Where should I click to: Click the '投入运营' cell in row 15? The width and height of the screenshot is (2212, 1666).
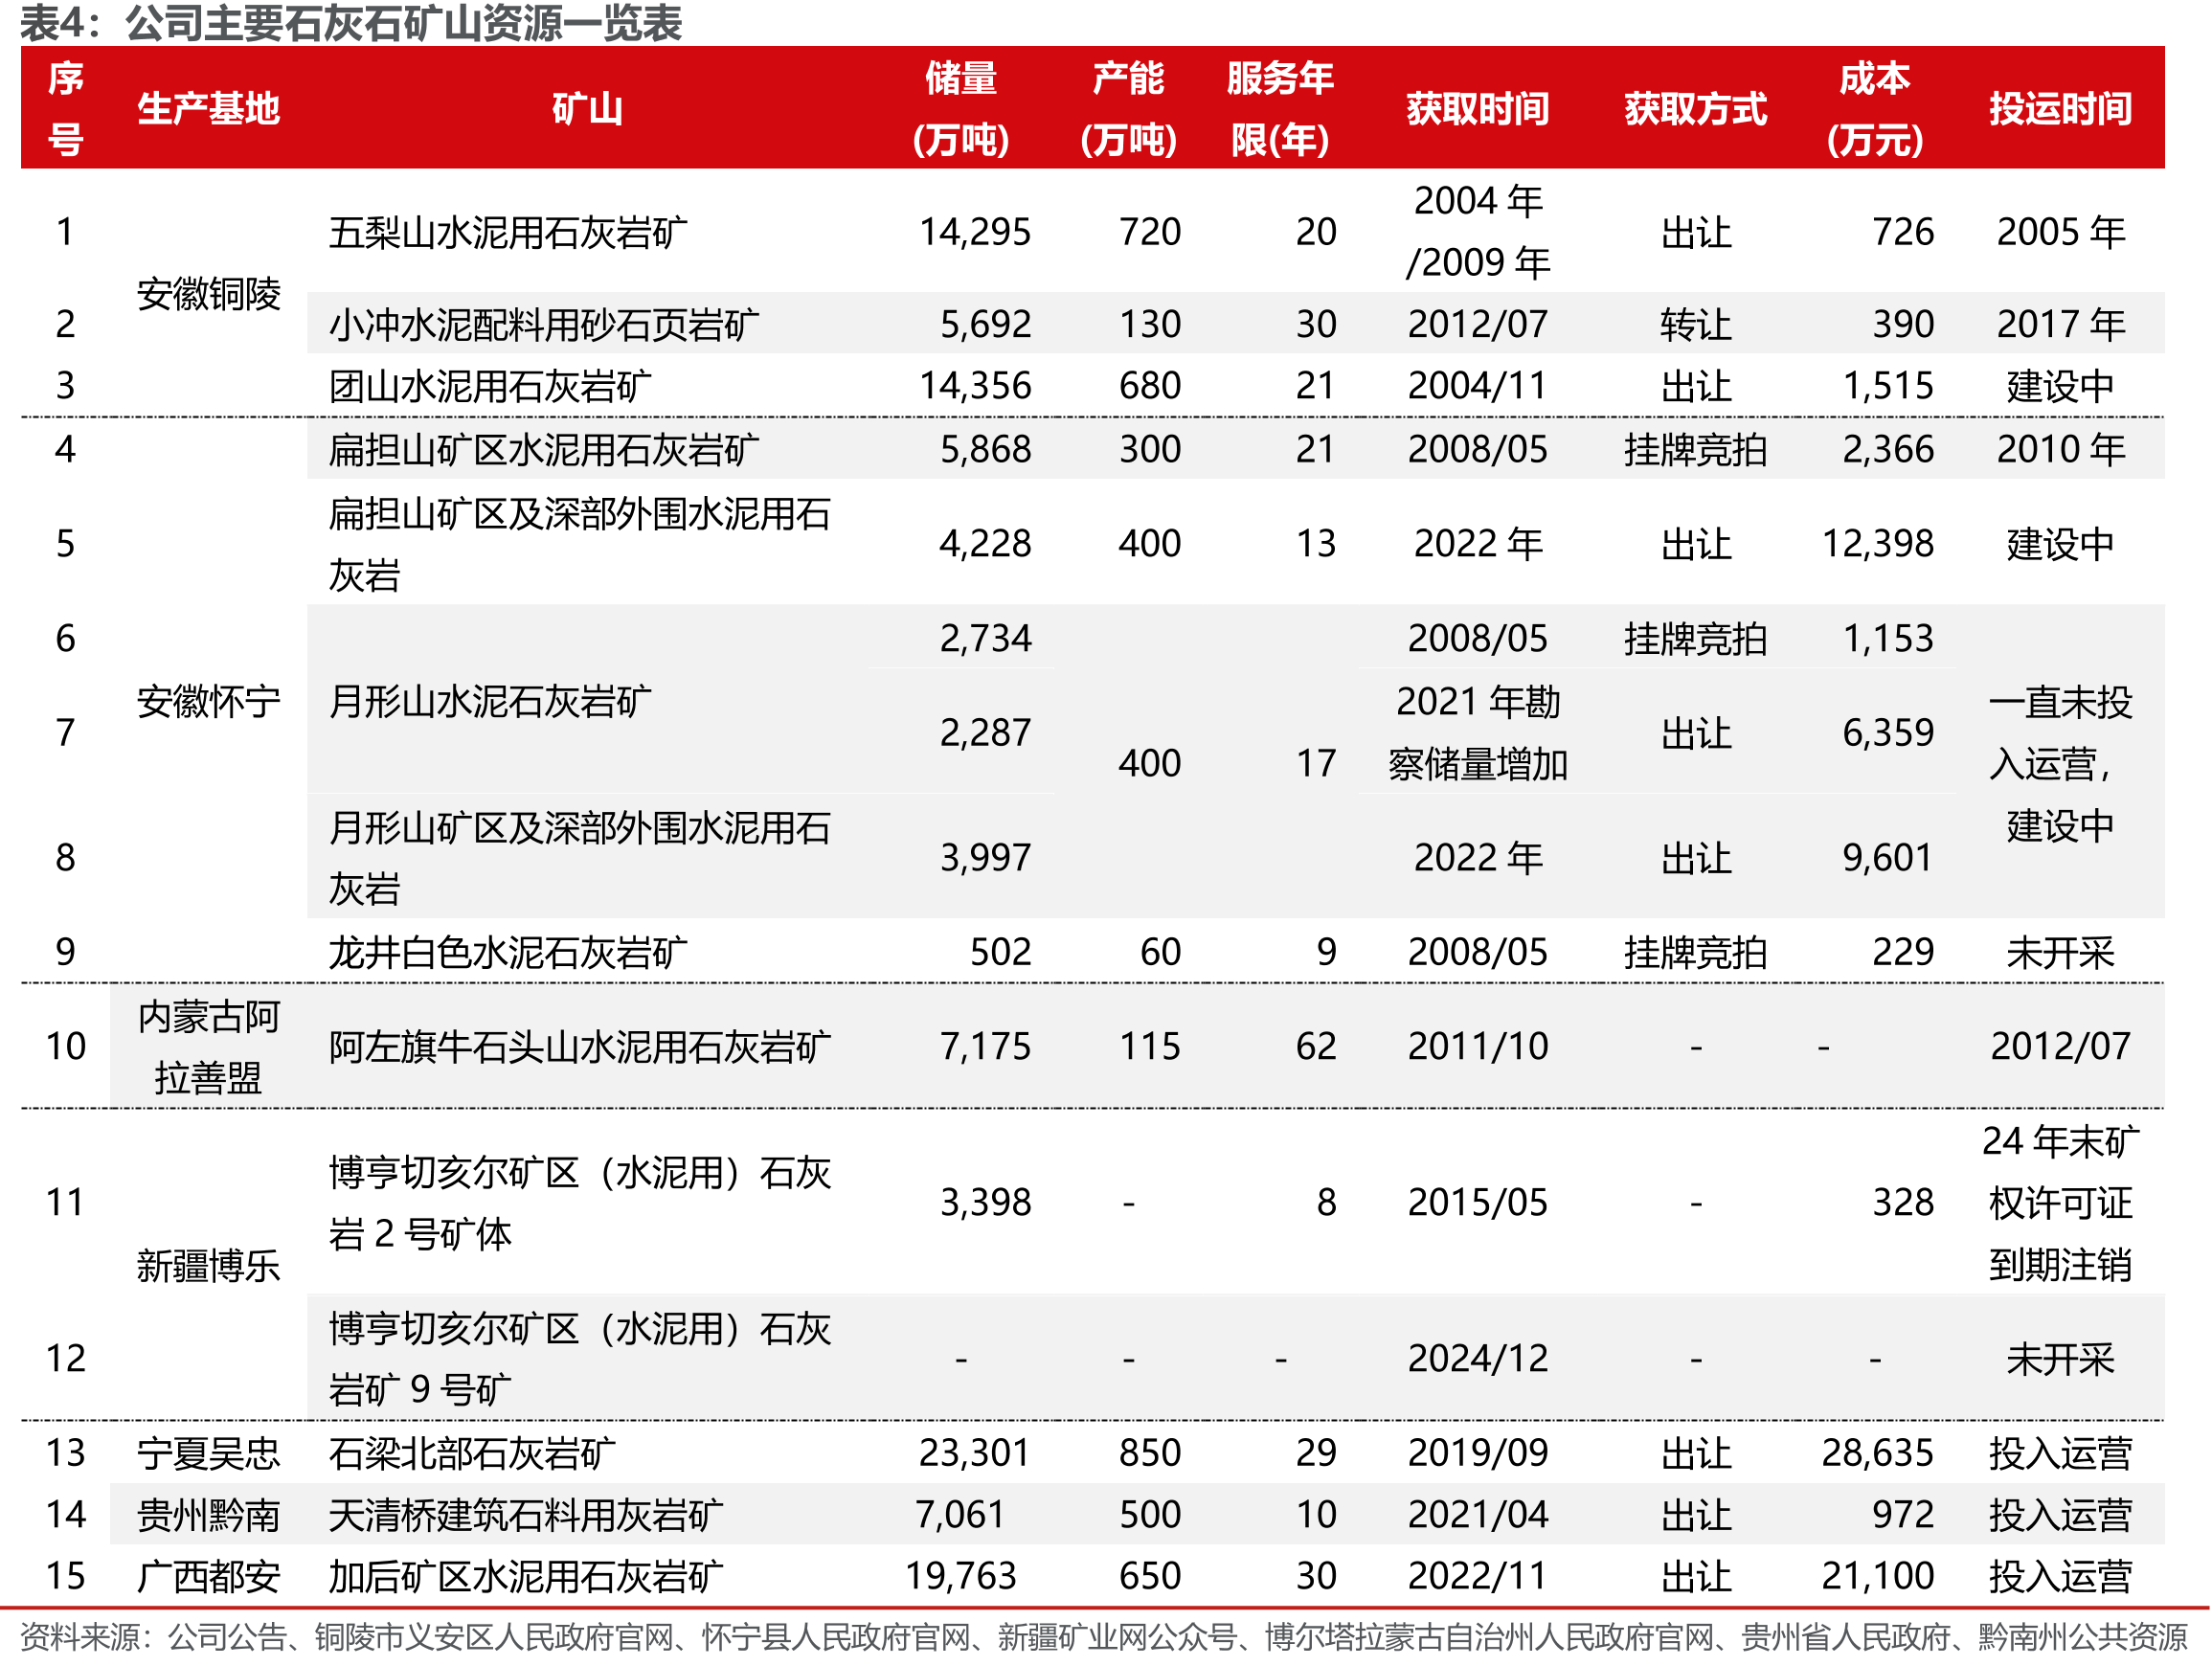coord(2060,1577)
